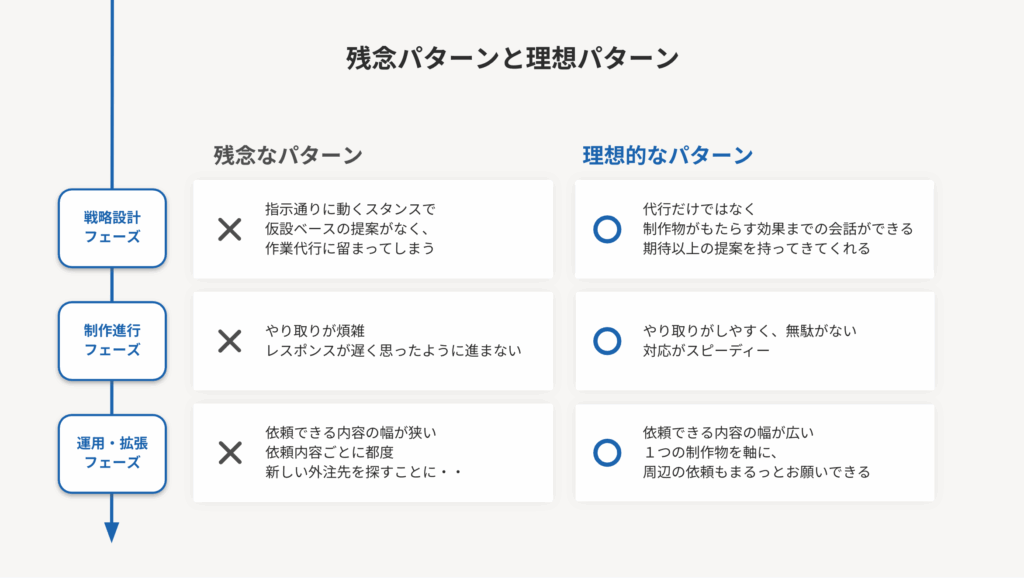Select the 制作進行フェーズ phase box
1024x578 pixels.
coord(112,341)
